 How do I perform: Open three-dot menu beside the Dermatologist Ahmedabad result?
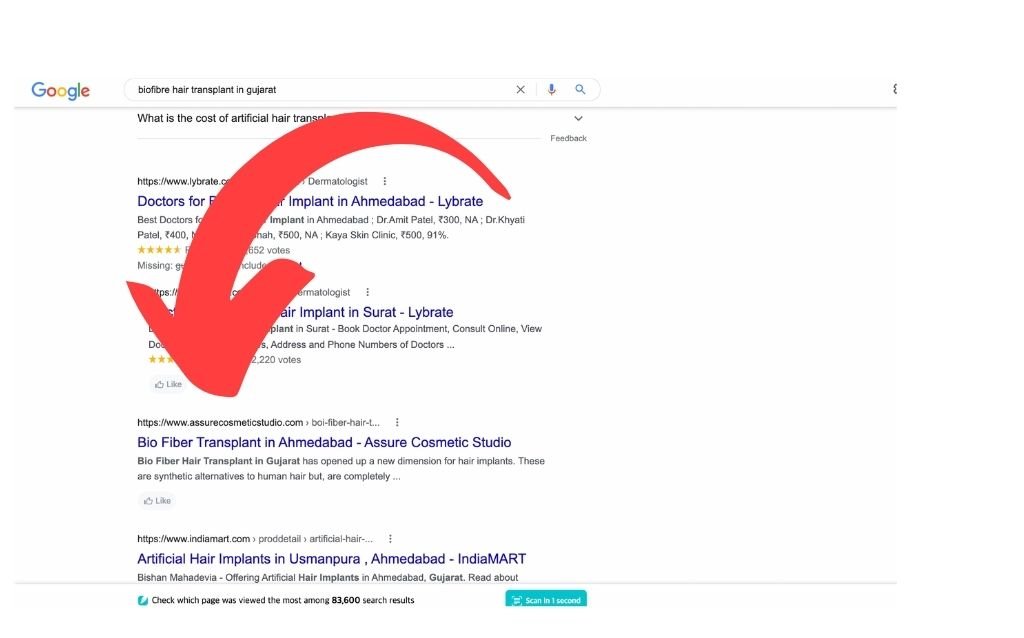point(385,182)
